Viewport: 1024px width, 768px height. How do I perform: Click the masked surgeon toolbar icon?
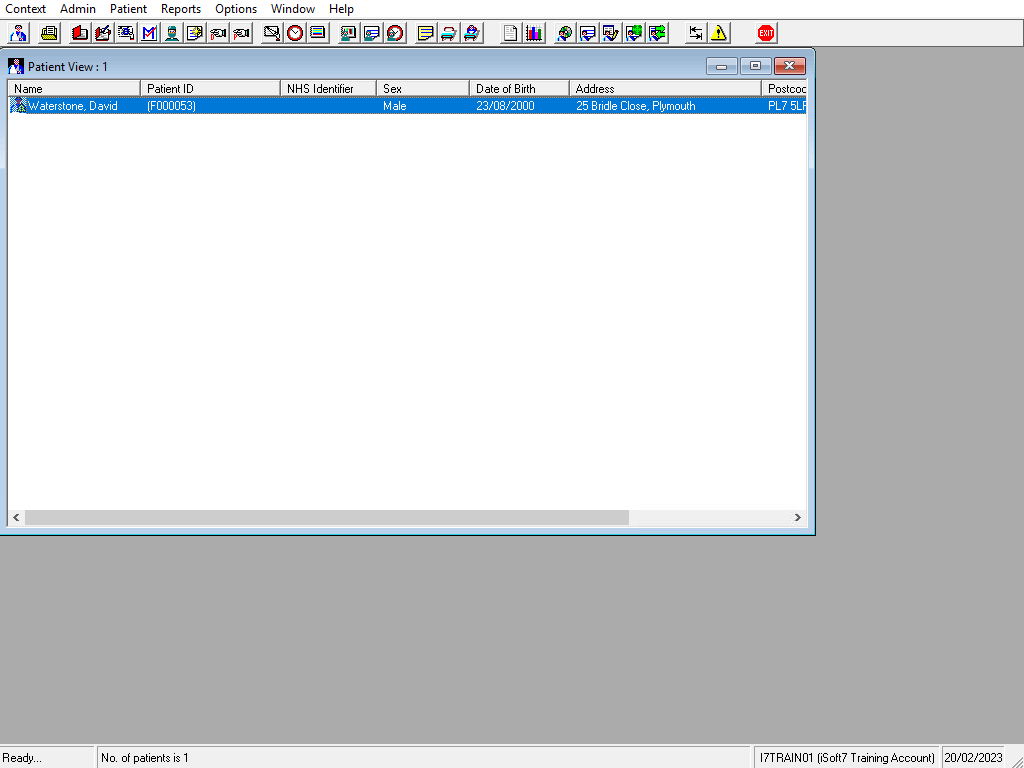(x=172, y=33)
